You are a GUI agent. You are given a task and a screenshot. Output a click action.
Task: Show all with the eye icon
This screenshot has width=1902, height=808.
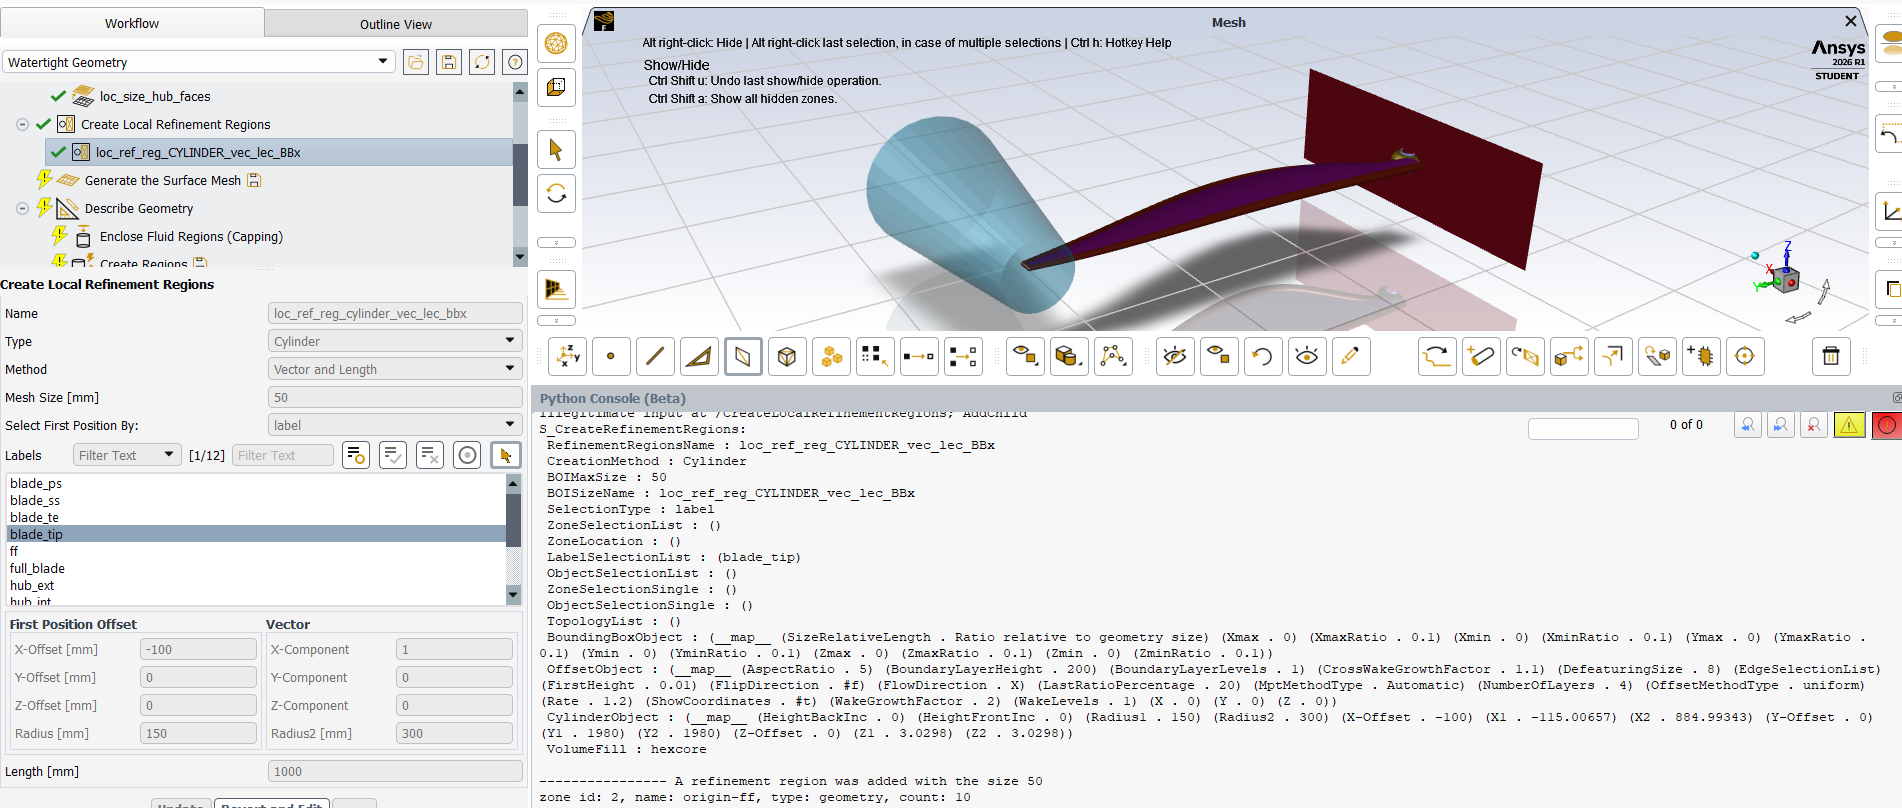(1307, 356)
